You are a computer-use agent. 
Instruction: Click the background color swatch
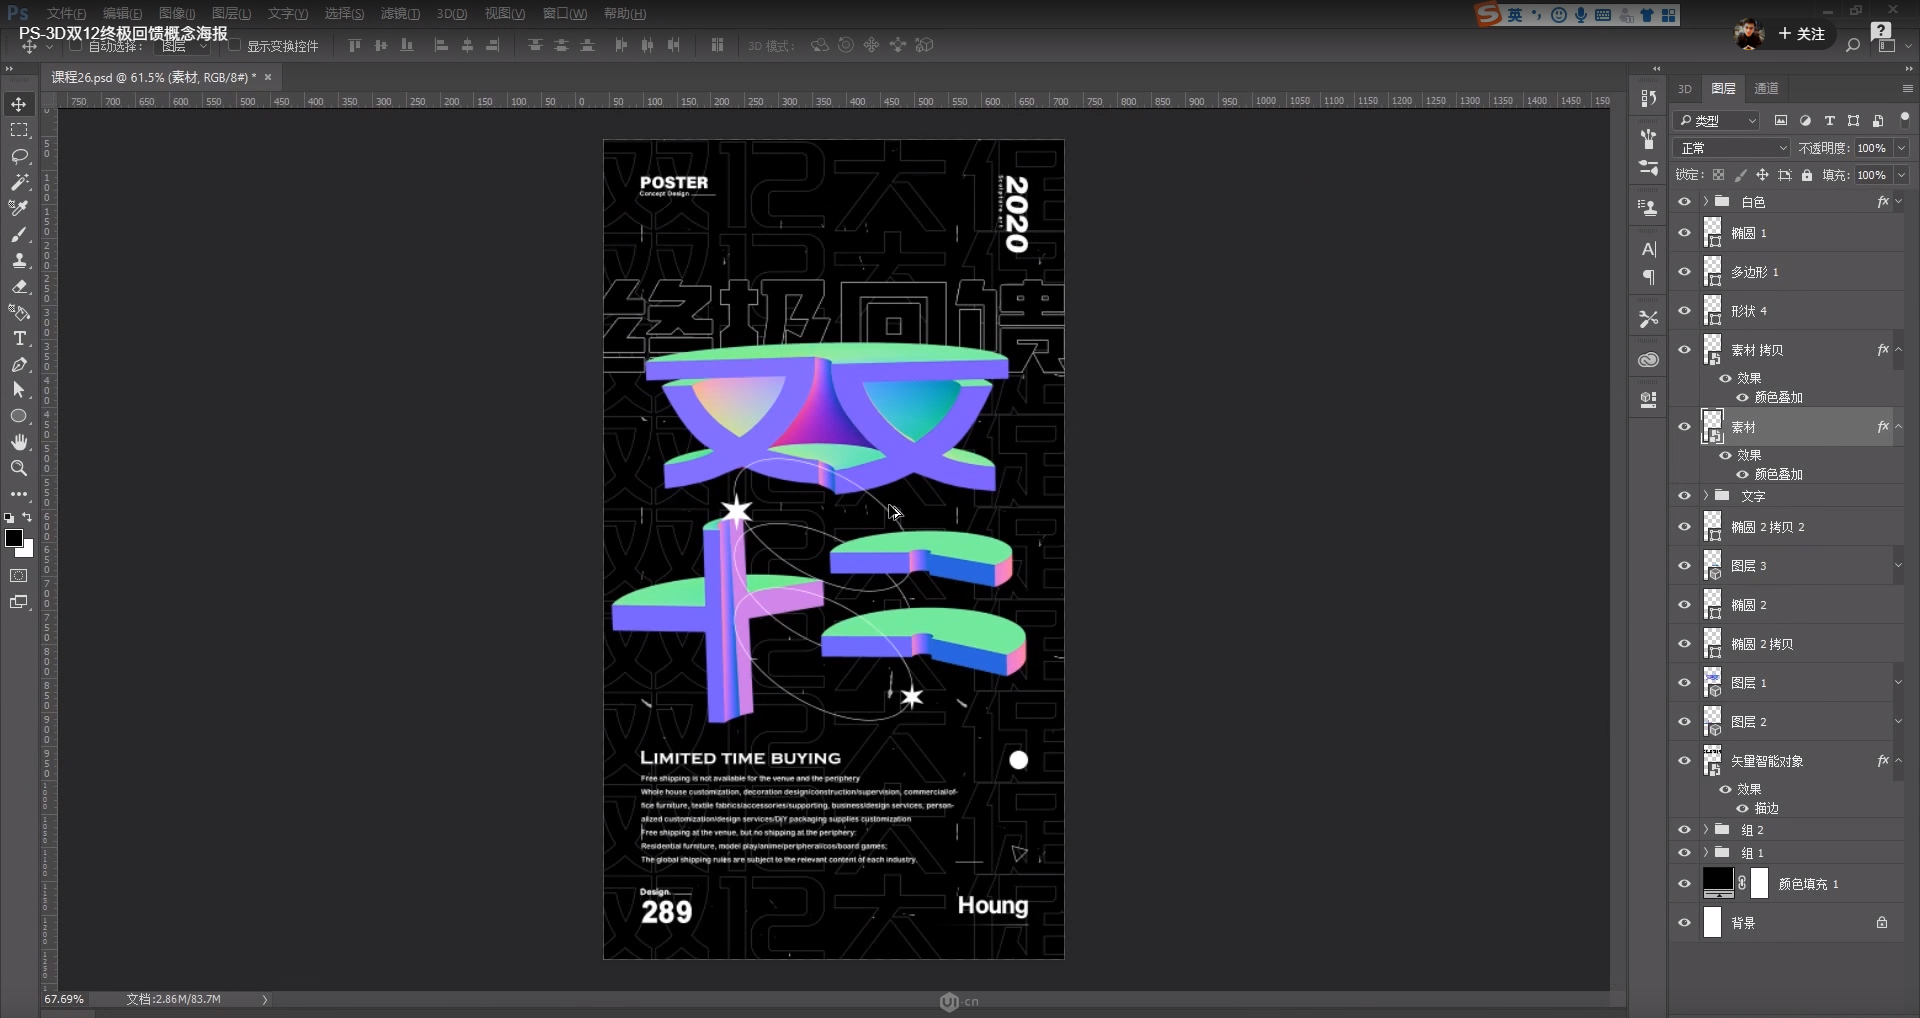tap(27, 551)
